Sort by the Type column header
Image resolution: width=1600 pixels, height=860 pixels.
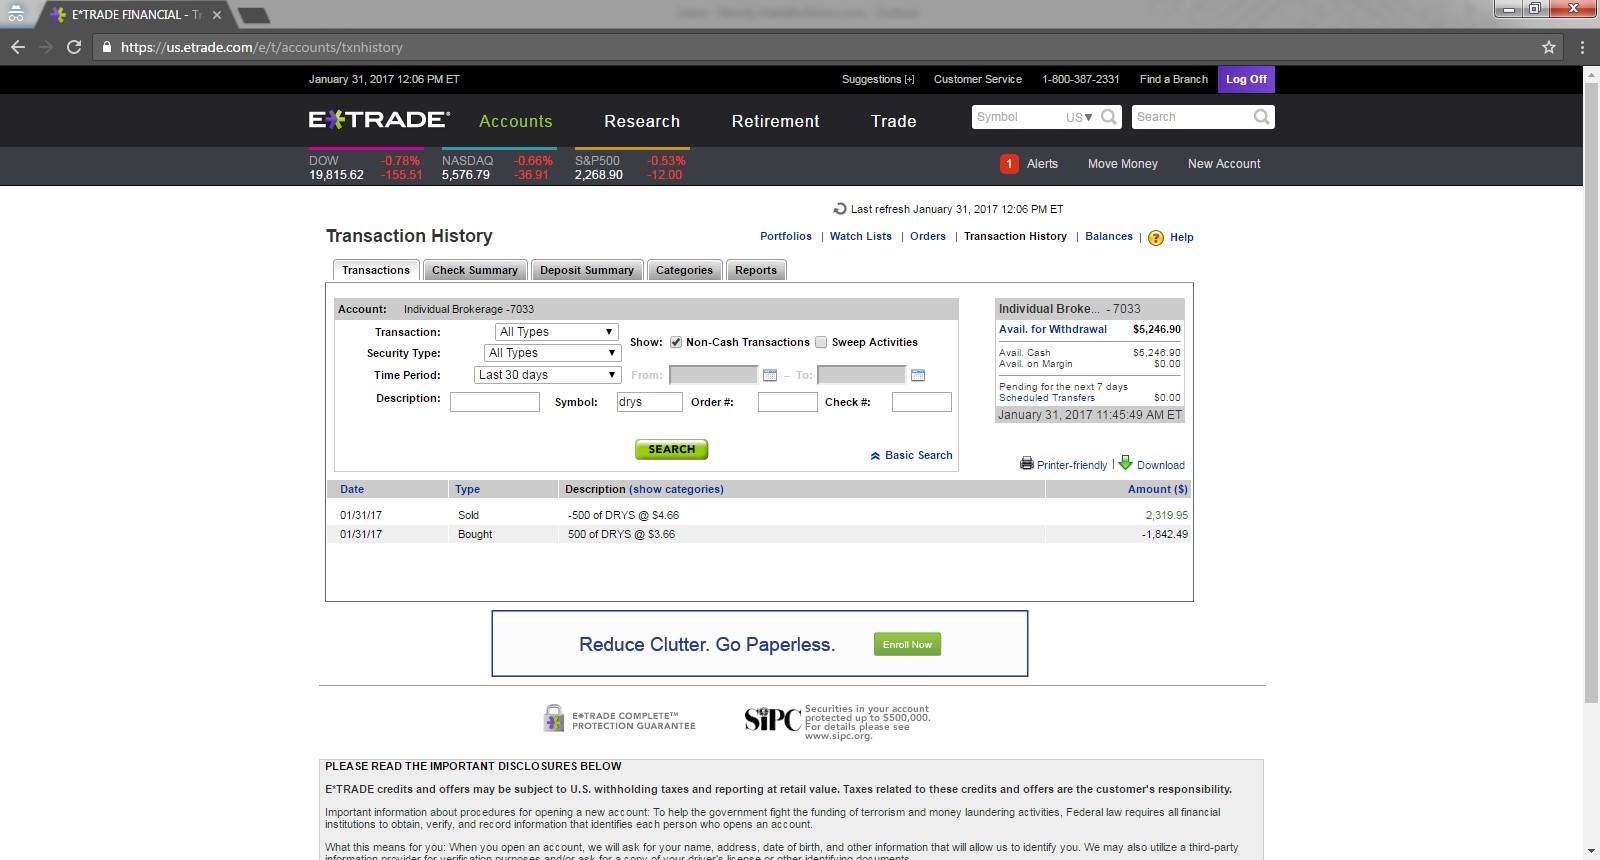point(467,489)
